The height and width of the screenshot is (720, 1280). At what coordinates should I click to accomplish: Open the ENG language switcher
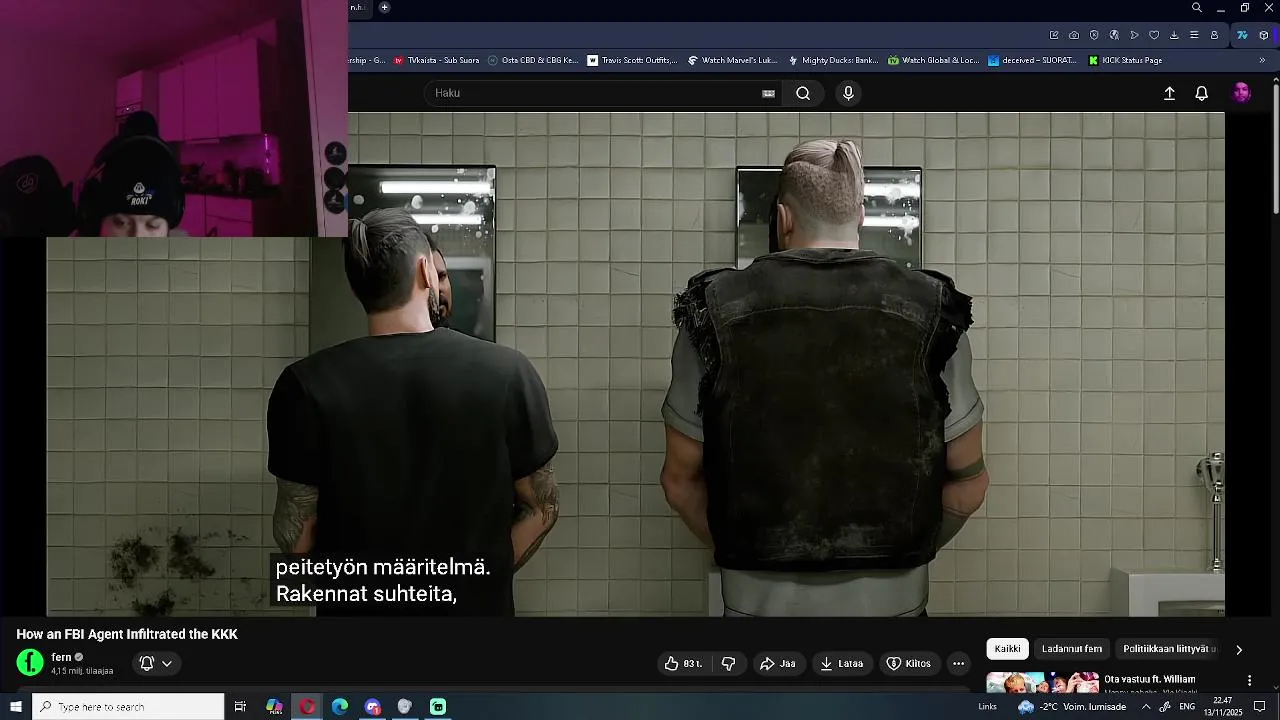pyautogui.click(x=1187, y=706)
